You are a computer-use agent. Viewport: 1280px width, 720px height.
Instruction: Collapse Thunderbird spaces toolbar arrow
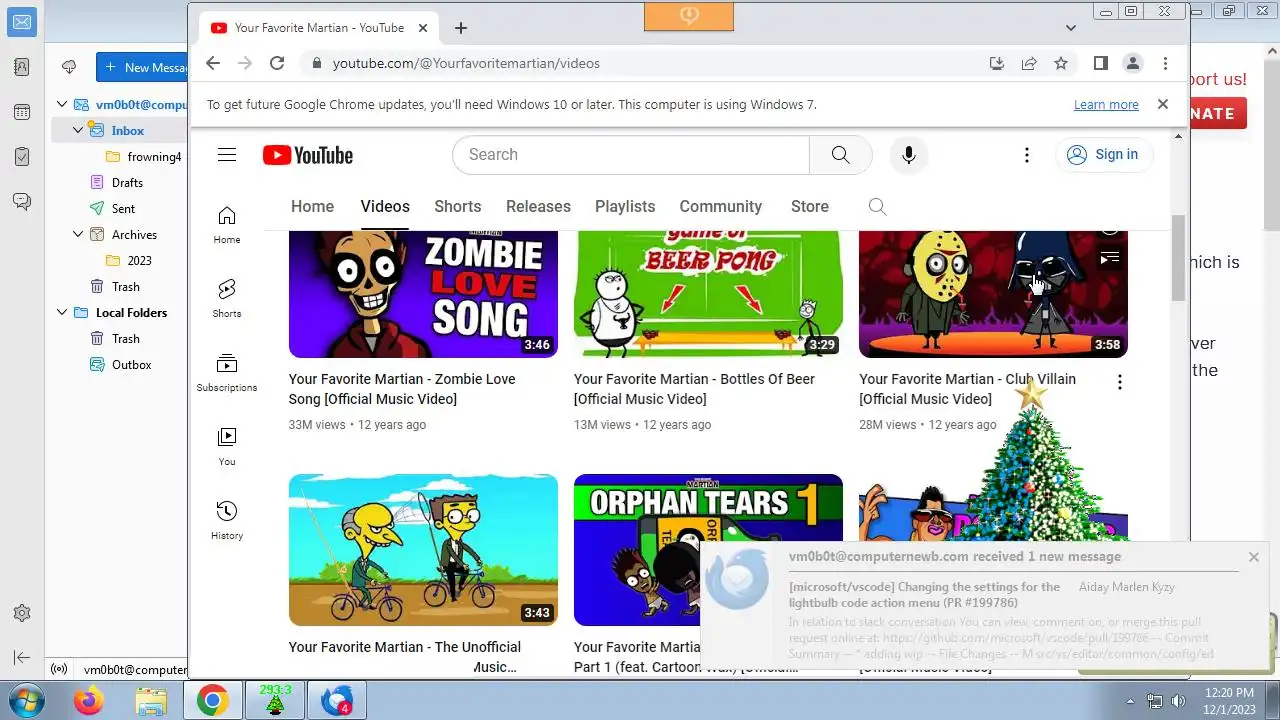coord(22,657)
